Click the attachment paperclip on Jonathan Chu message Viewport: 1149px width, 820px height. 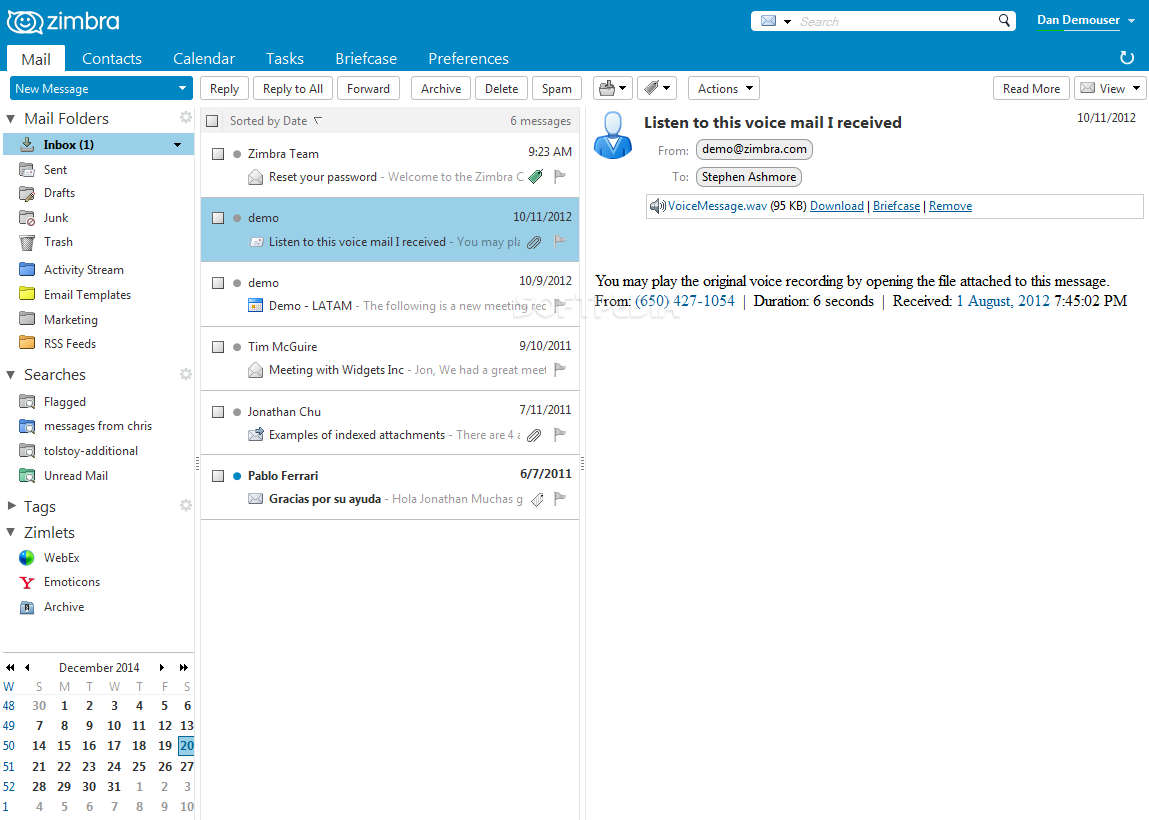pyautogui.click(x=534, y=435)
